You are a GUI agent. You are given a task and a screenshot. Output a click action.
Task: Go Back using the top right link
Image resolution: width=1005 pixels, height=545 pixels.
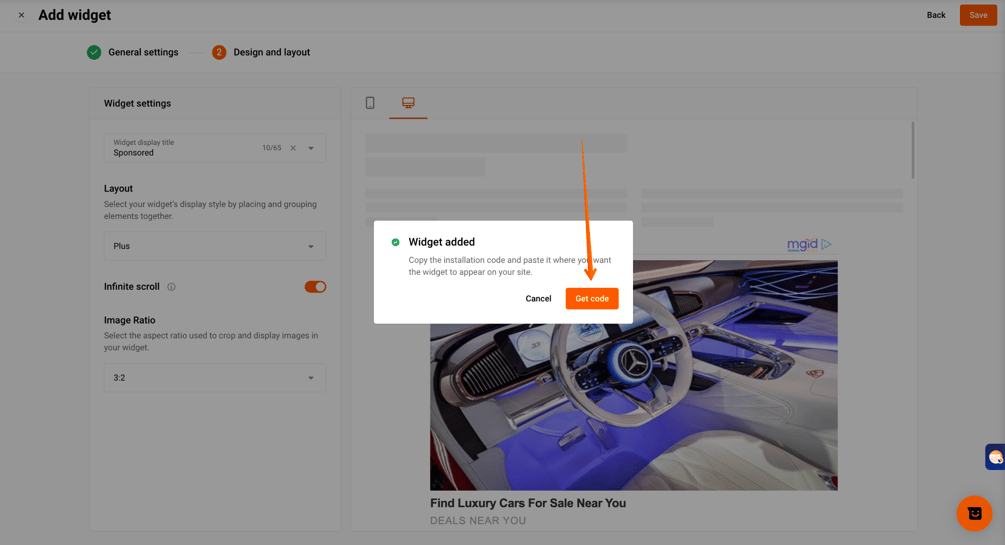click(x=936, y=15)
